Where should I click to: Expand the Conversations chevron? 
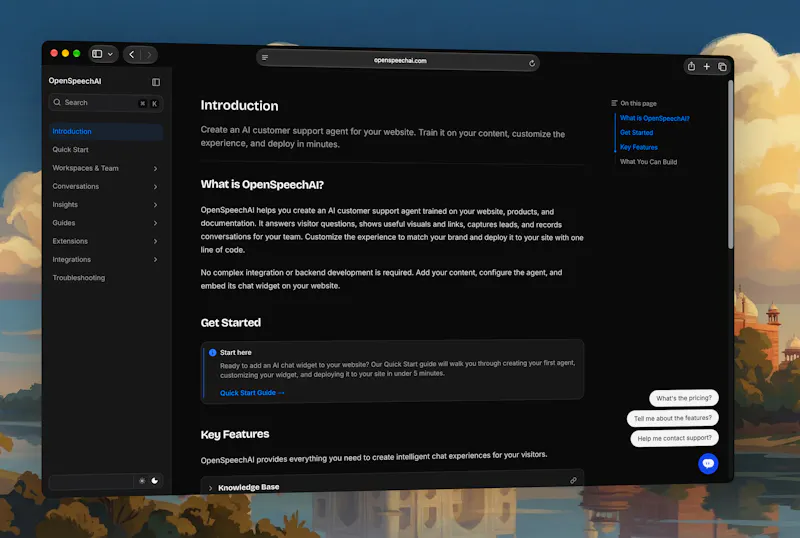click(155, 187)
